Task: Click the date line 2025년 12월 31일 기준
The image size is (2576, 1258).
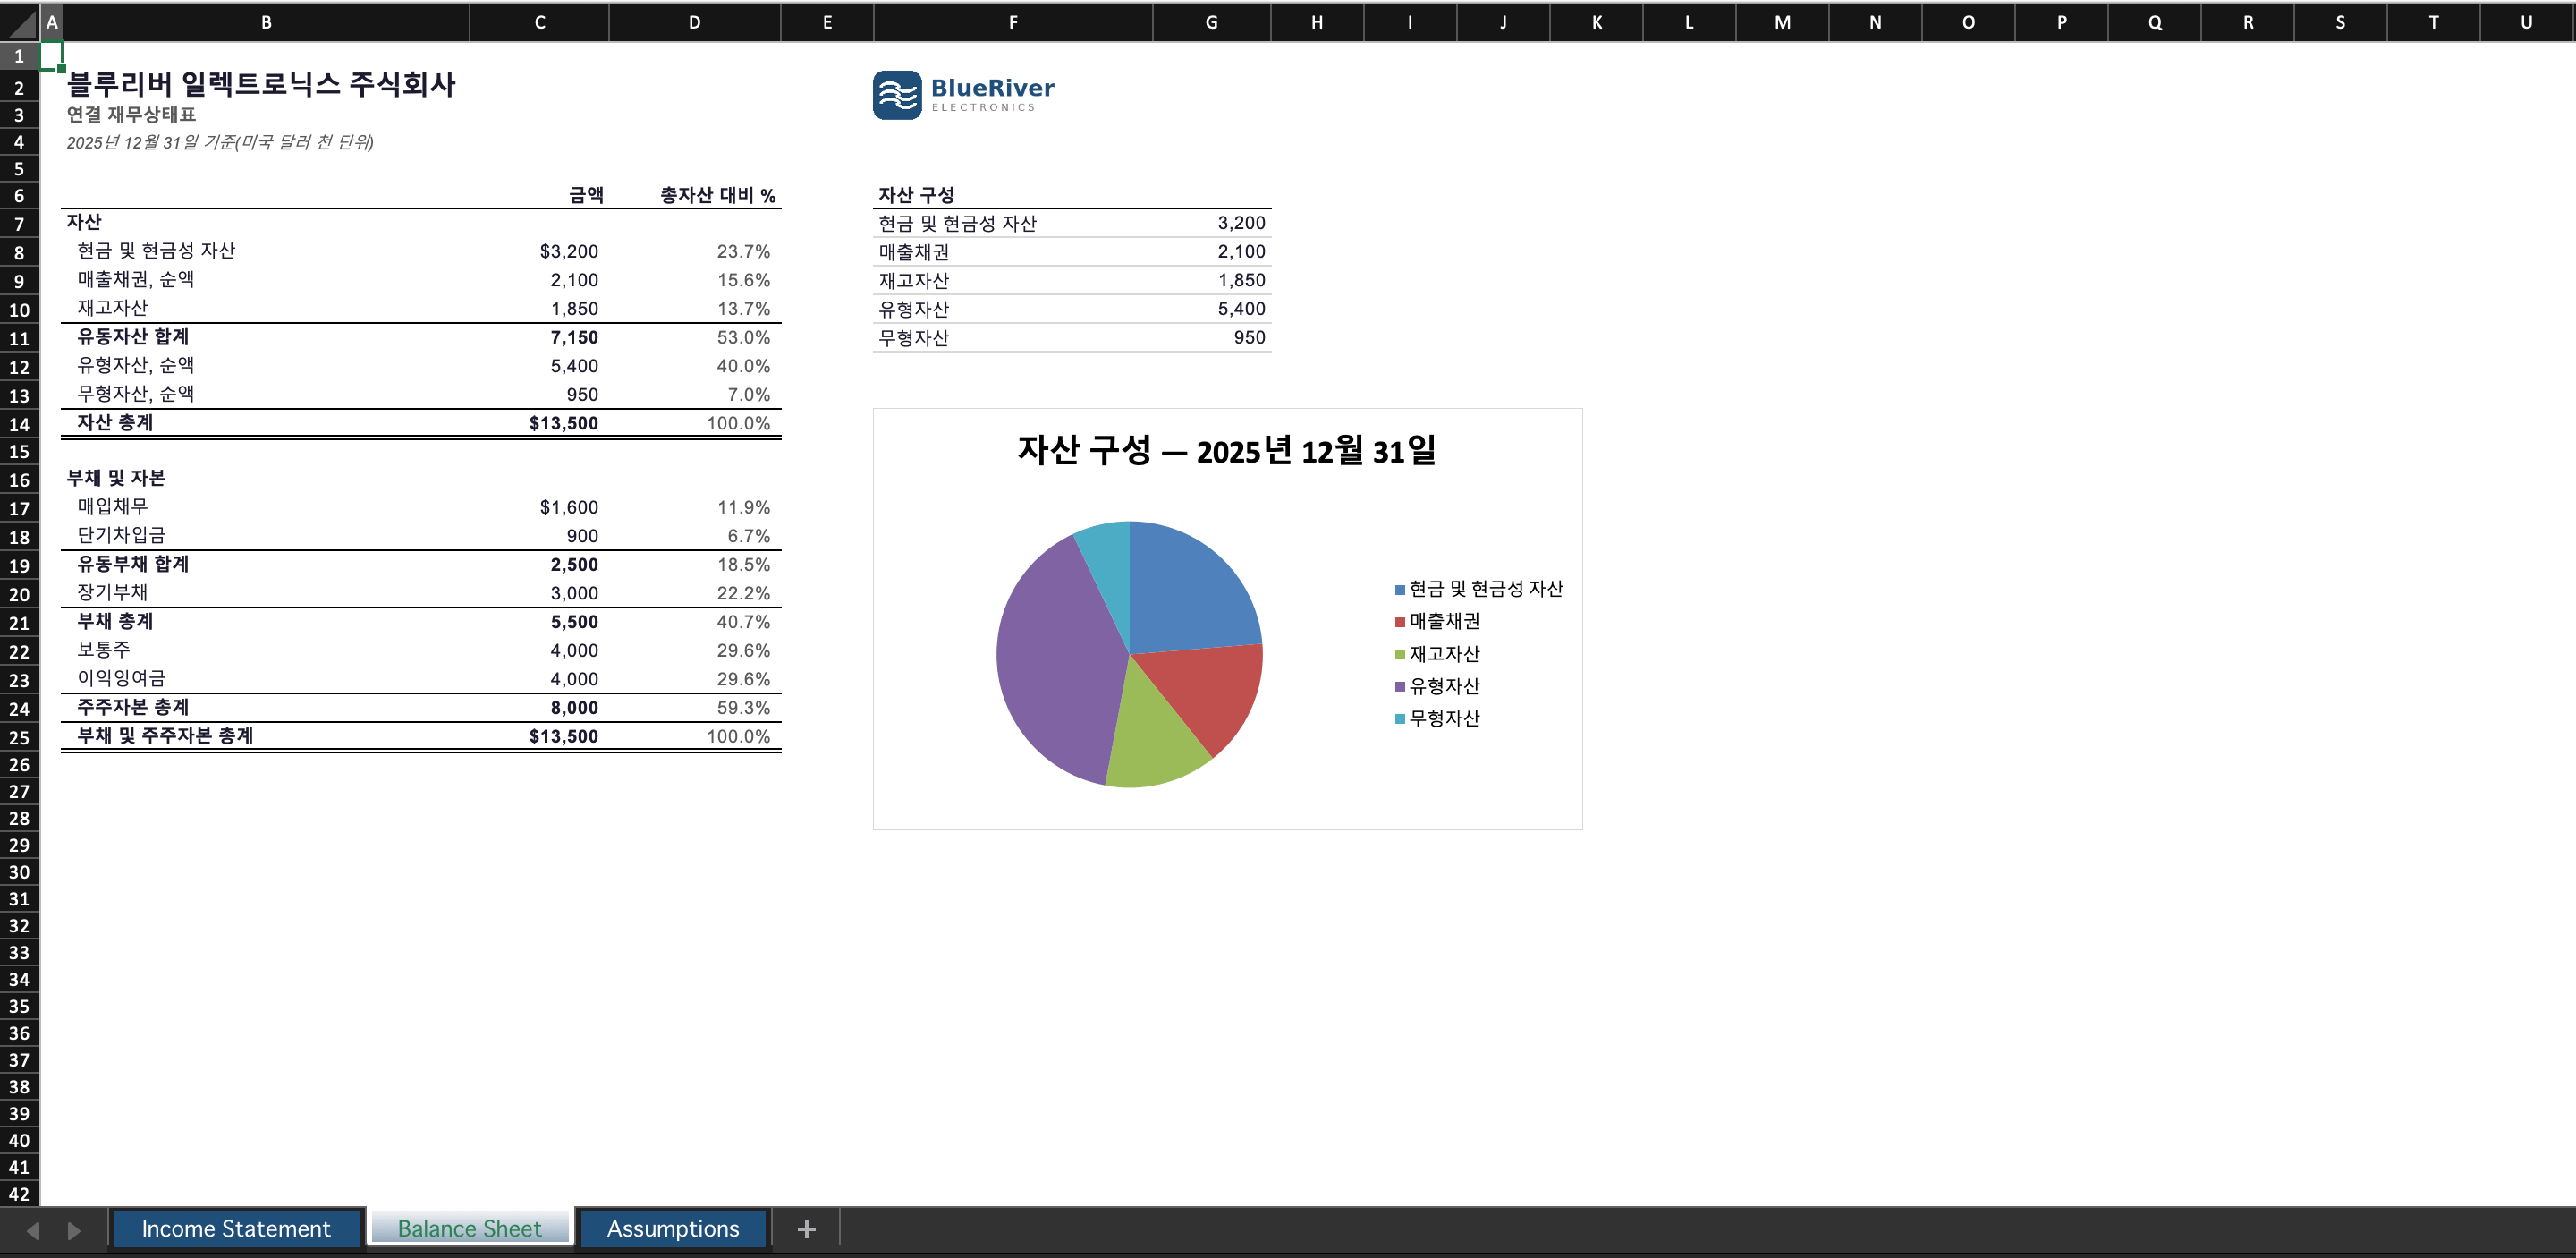Action: click(220, 142)
